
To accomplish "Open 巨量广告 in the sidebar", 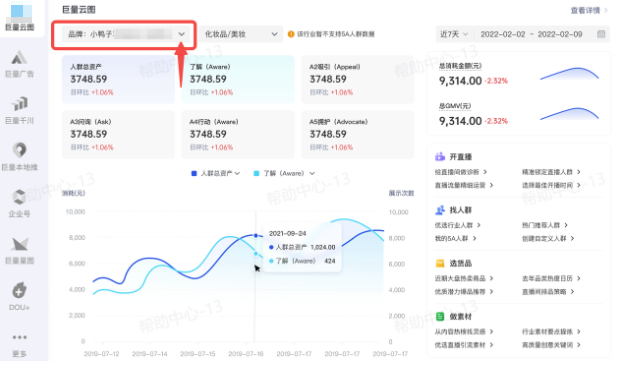I will (19, 64).
